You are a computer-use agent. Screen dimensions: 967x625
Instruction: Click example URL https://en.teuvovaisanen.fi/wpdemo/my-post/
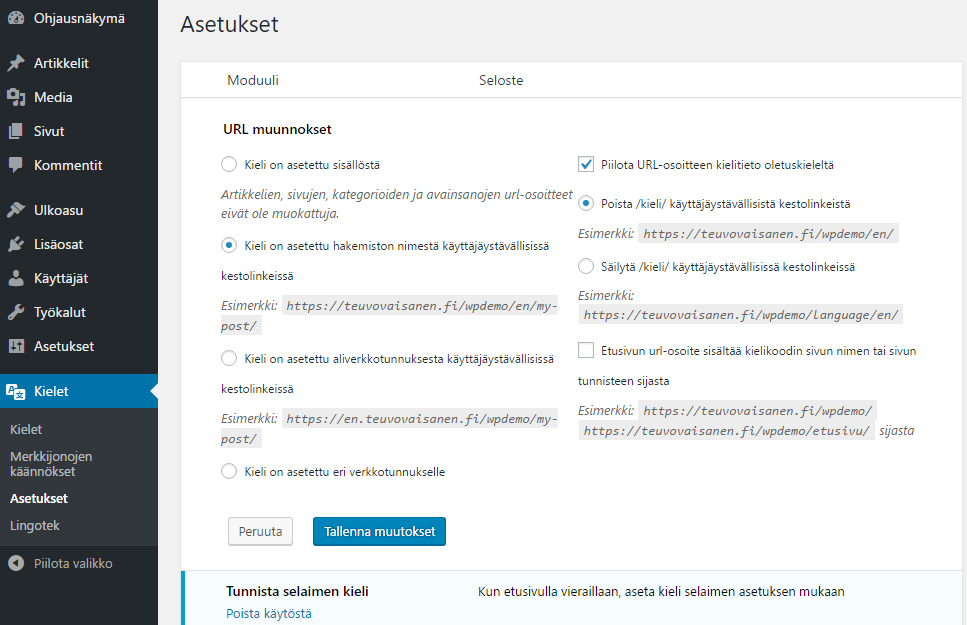pos(390,428)
